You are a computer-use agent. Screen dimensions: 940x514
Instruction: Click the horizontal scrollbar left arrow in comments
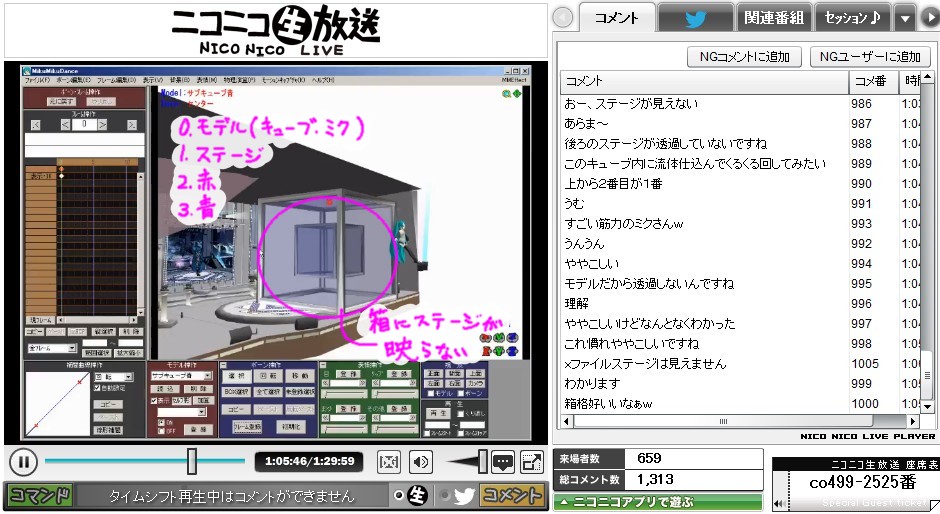tap(567, 421)
